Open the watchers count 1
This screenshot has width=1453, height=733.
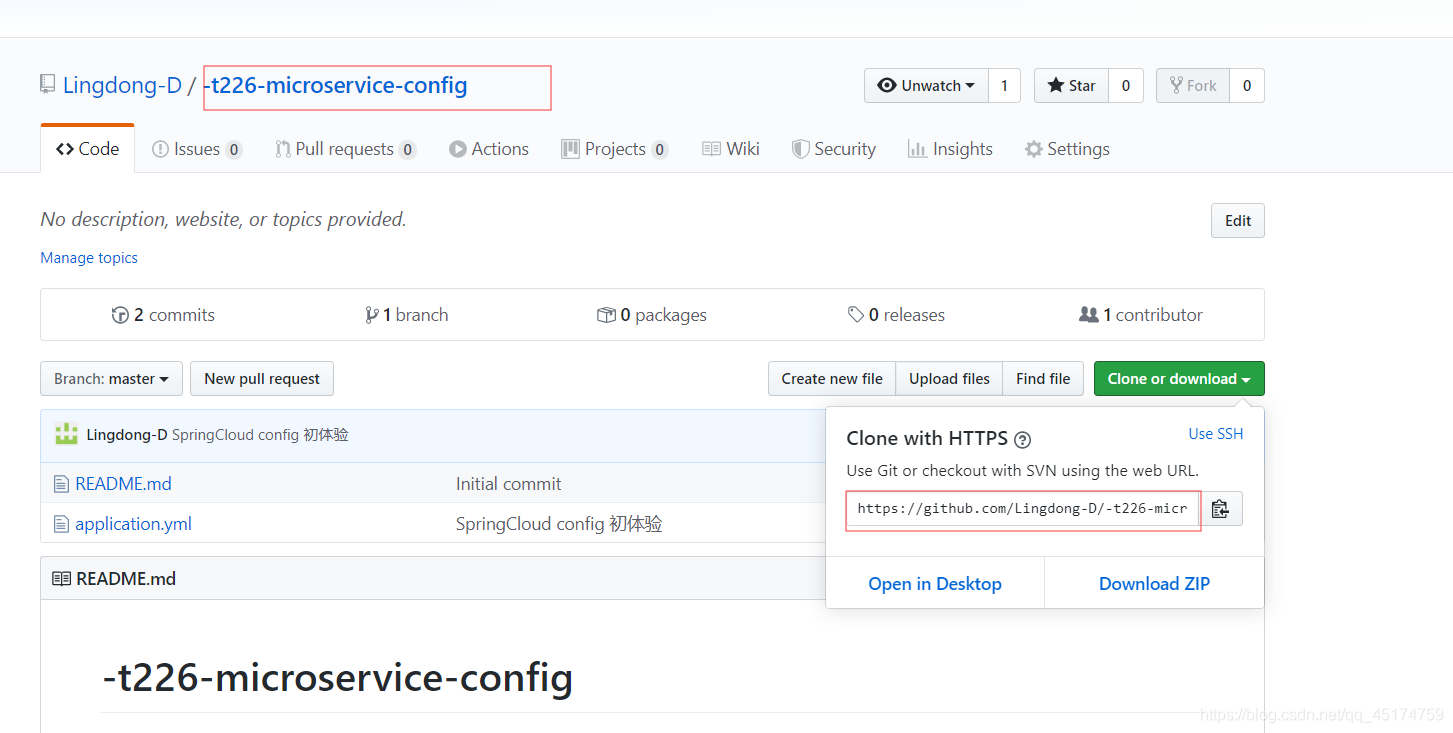pos(1004,86)
